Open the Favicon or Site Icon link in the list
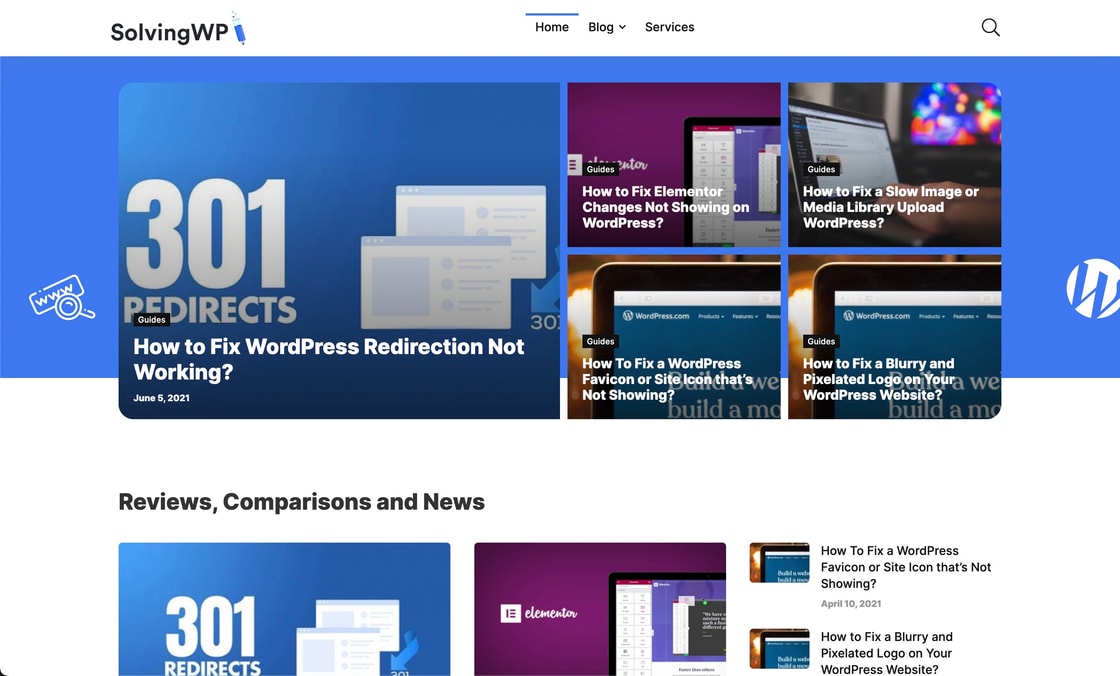 [906, 567]
